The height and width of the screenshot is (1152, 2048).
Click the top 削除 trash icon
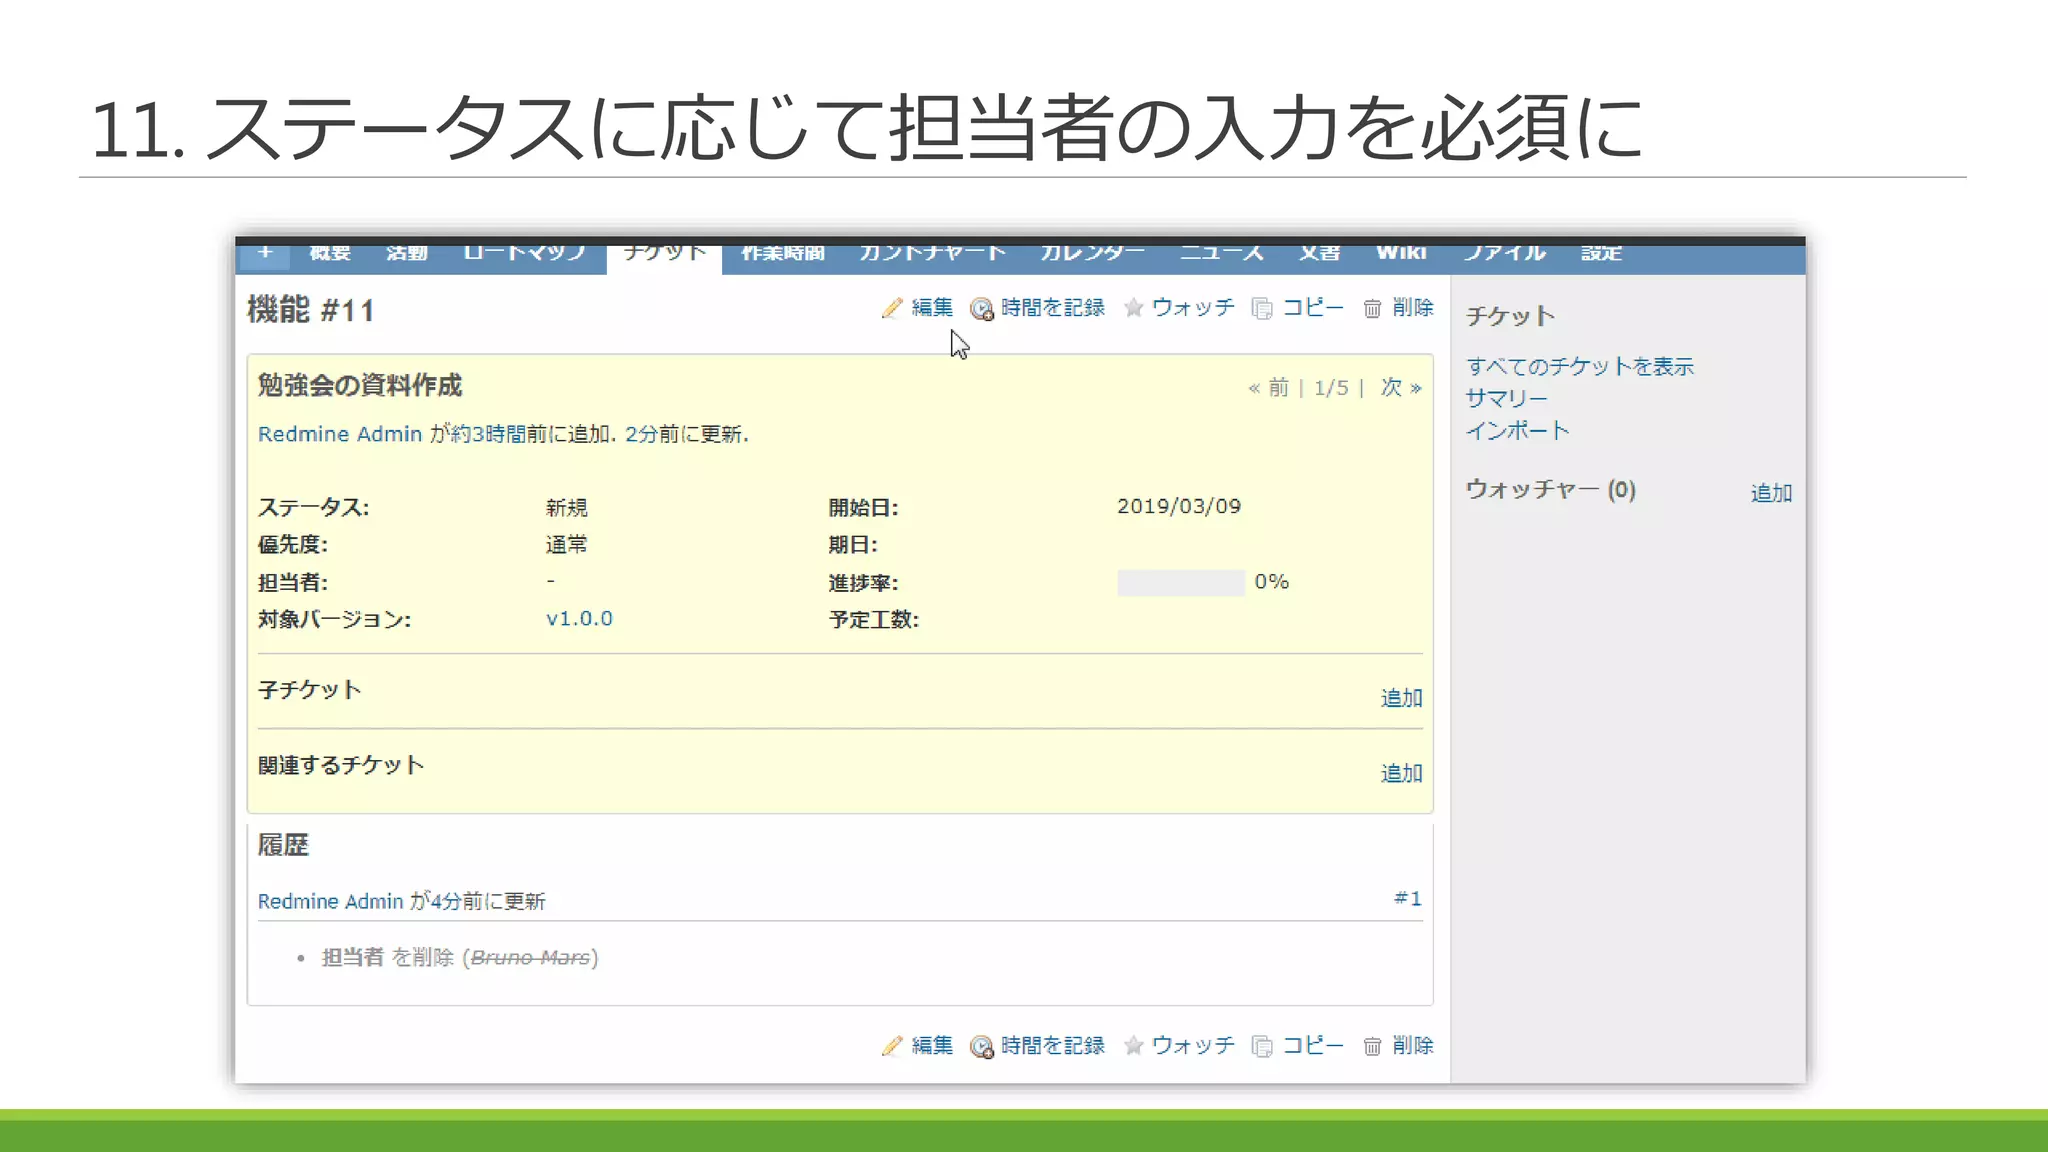coord(1372,309)
